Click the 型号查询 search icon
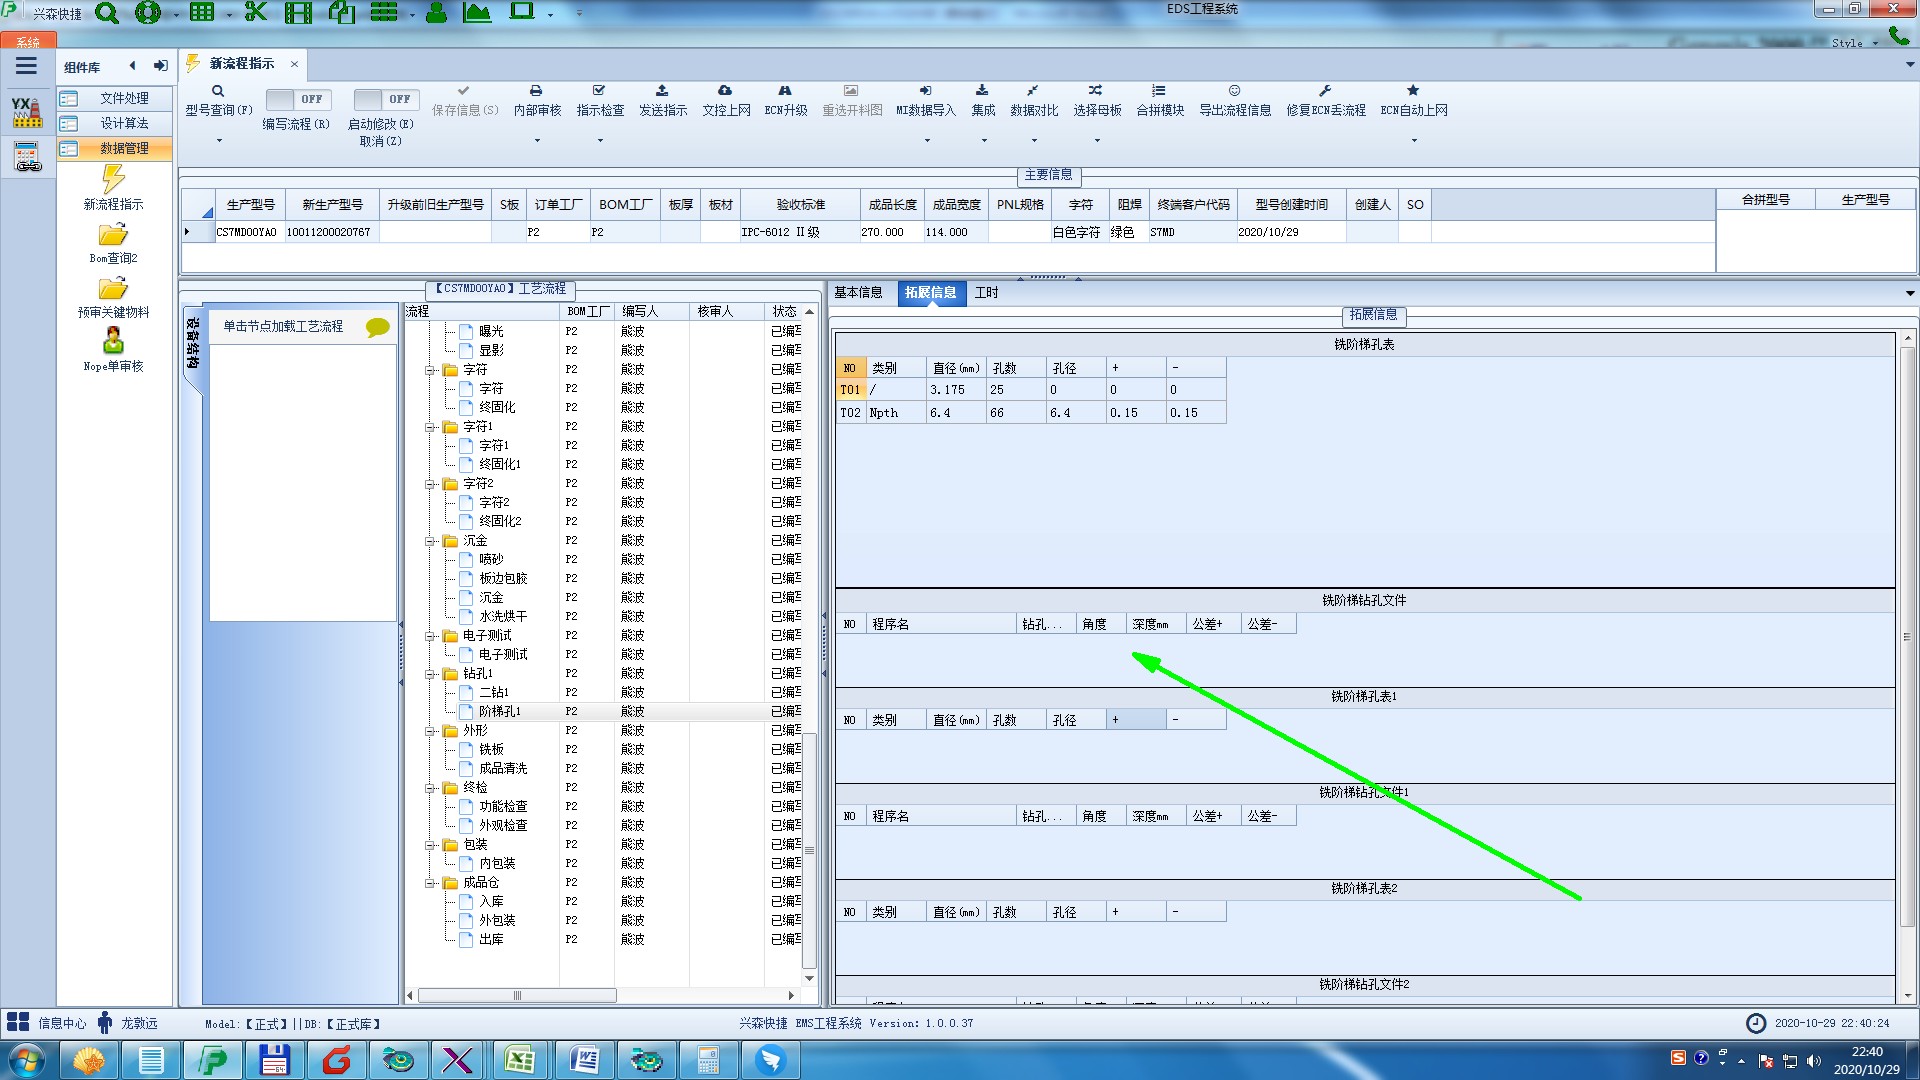Image resolution: width=1920 pixels, height=1080 pixels. (218, 91)
